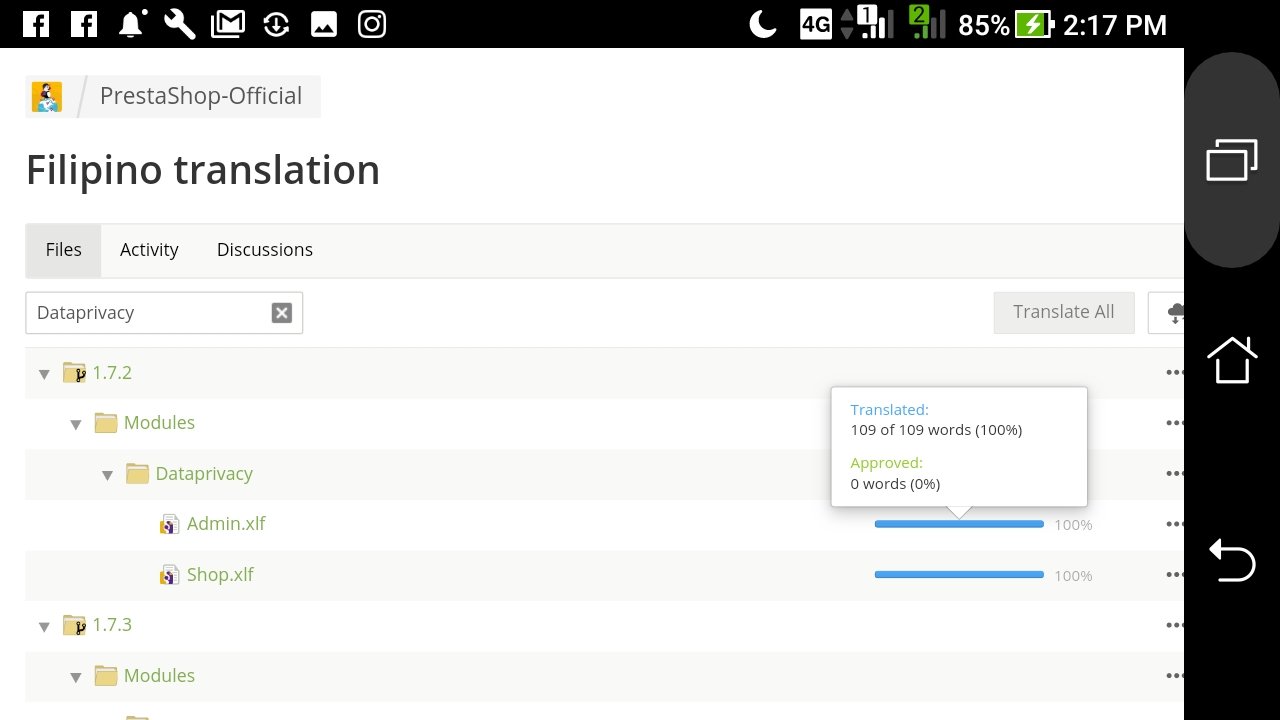This screenshot has width=1280, height=720.
Task: Clear the Dataprivacy search text
Action: click(x=282, y=313)
